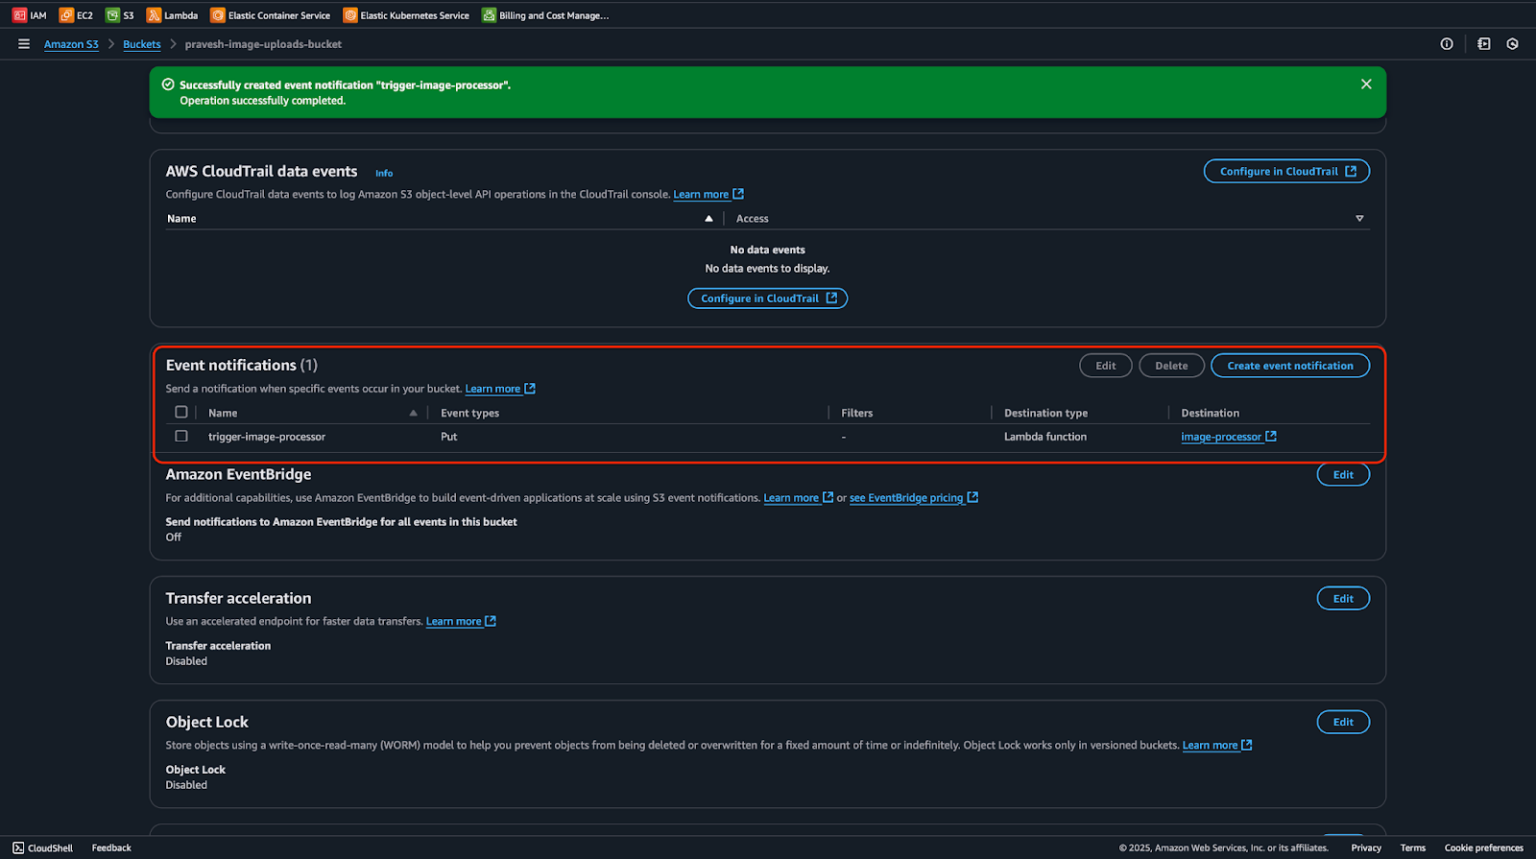Screen dimensions: 1536x859
Task: Dismiss the success notification banner
Action: [x=1366, y=84]
